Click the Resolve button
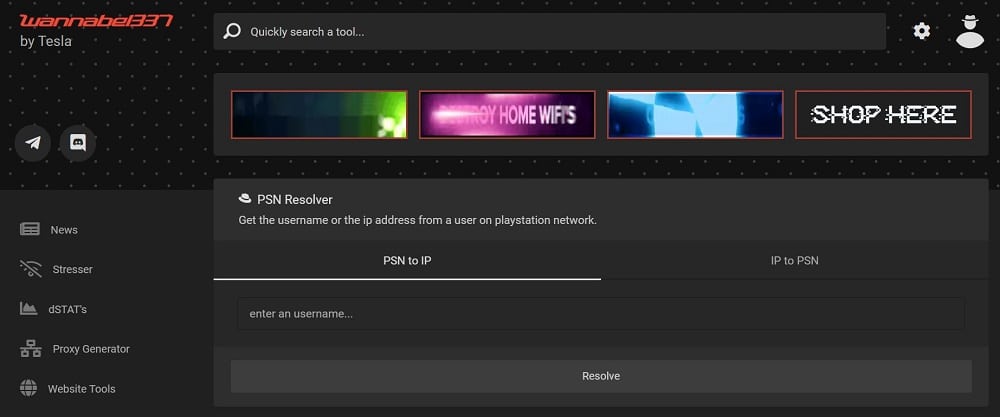1000x417 pixels. point(601,376)
